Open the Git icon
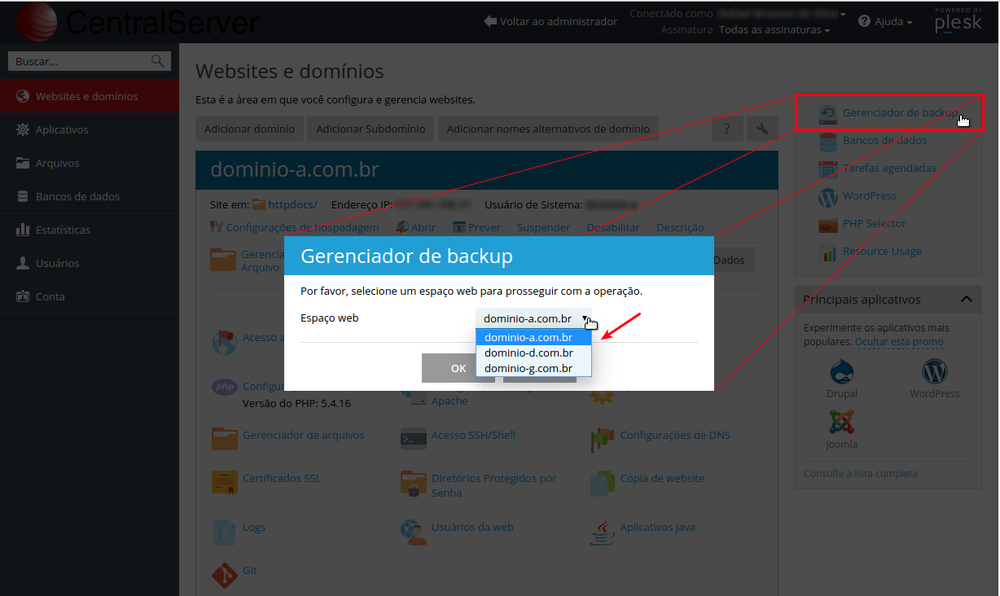 pos(224,571)
